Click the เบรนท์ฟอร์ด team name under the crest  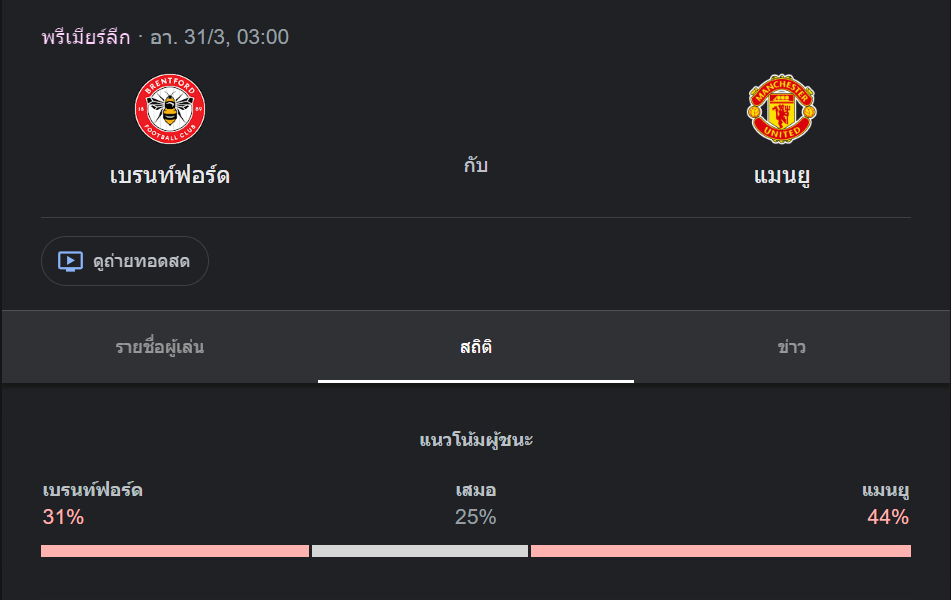tap(170, 176)
